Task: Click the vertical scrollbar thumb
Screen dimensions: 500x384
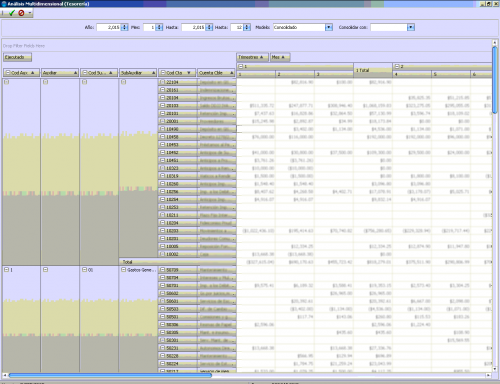Action: [x=495, y=80]
